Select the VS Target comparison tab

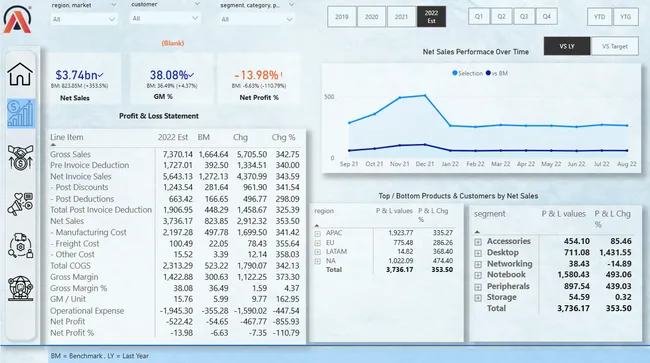[x=615, y=46]
